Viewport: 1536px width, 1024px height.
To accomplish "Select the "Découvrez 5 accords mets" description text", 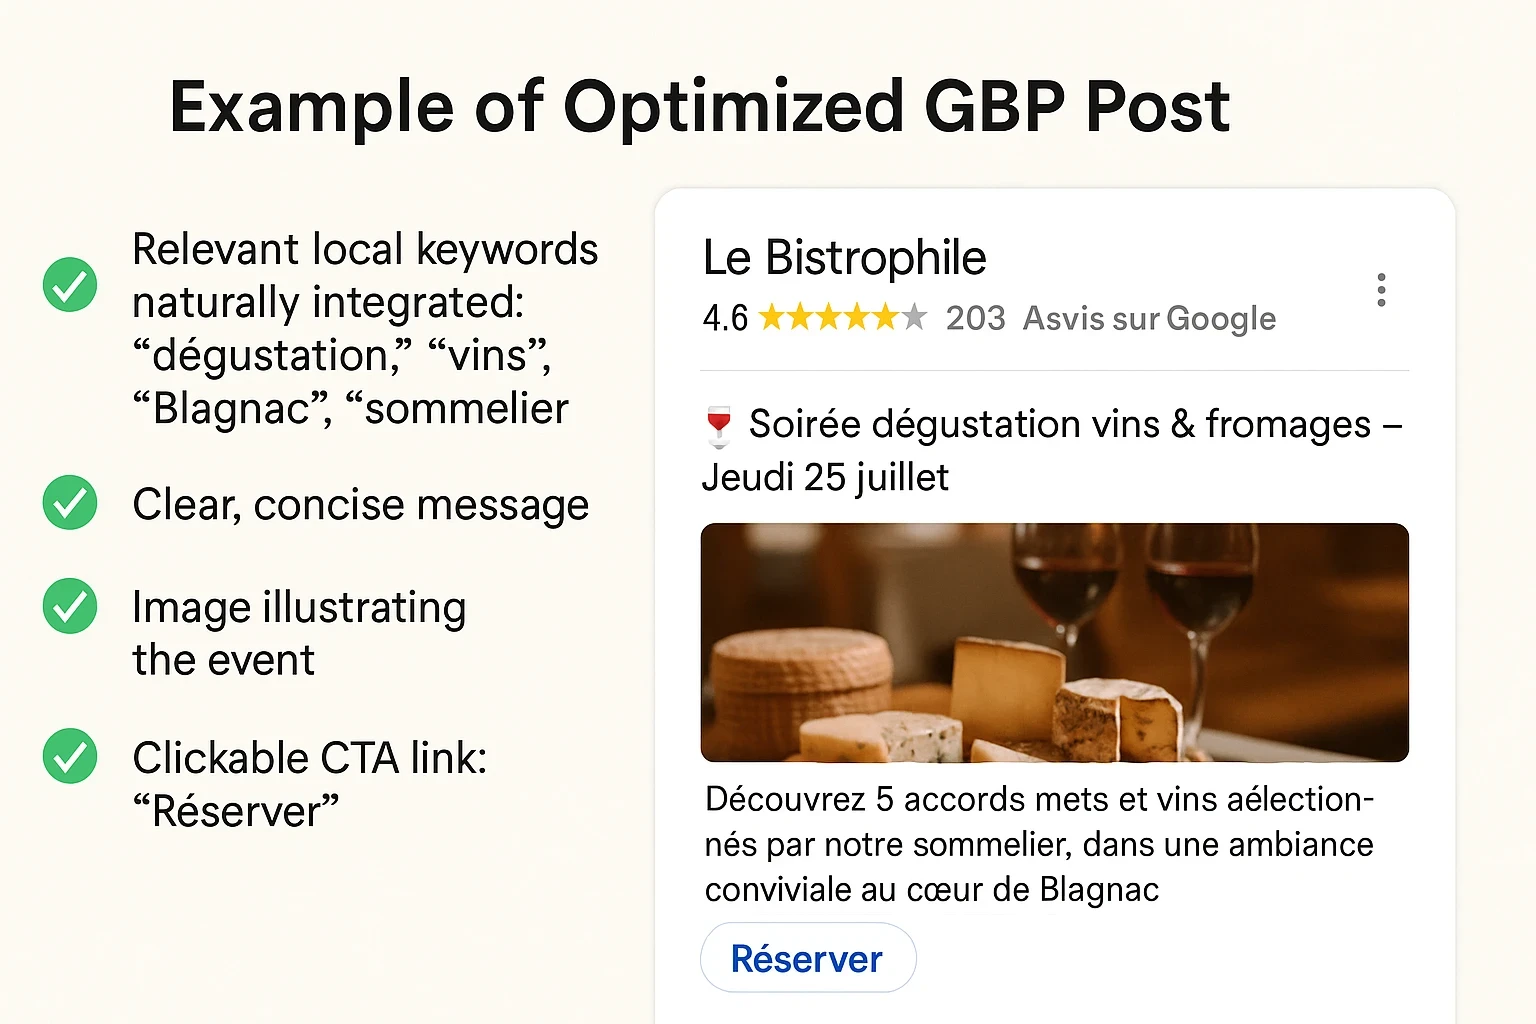I will pos(1038,844).
